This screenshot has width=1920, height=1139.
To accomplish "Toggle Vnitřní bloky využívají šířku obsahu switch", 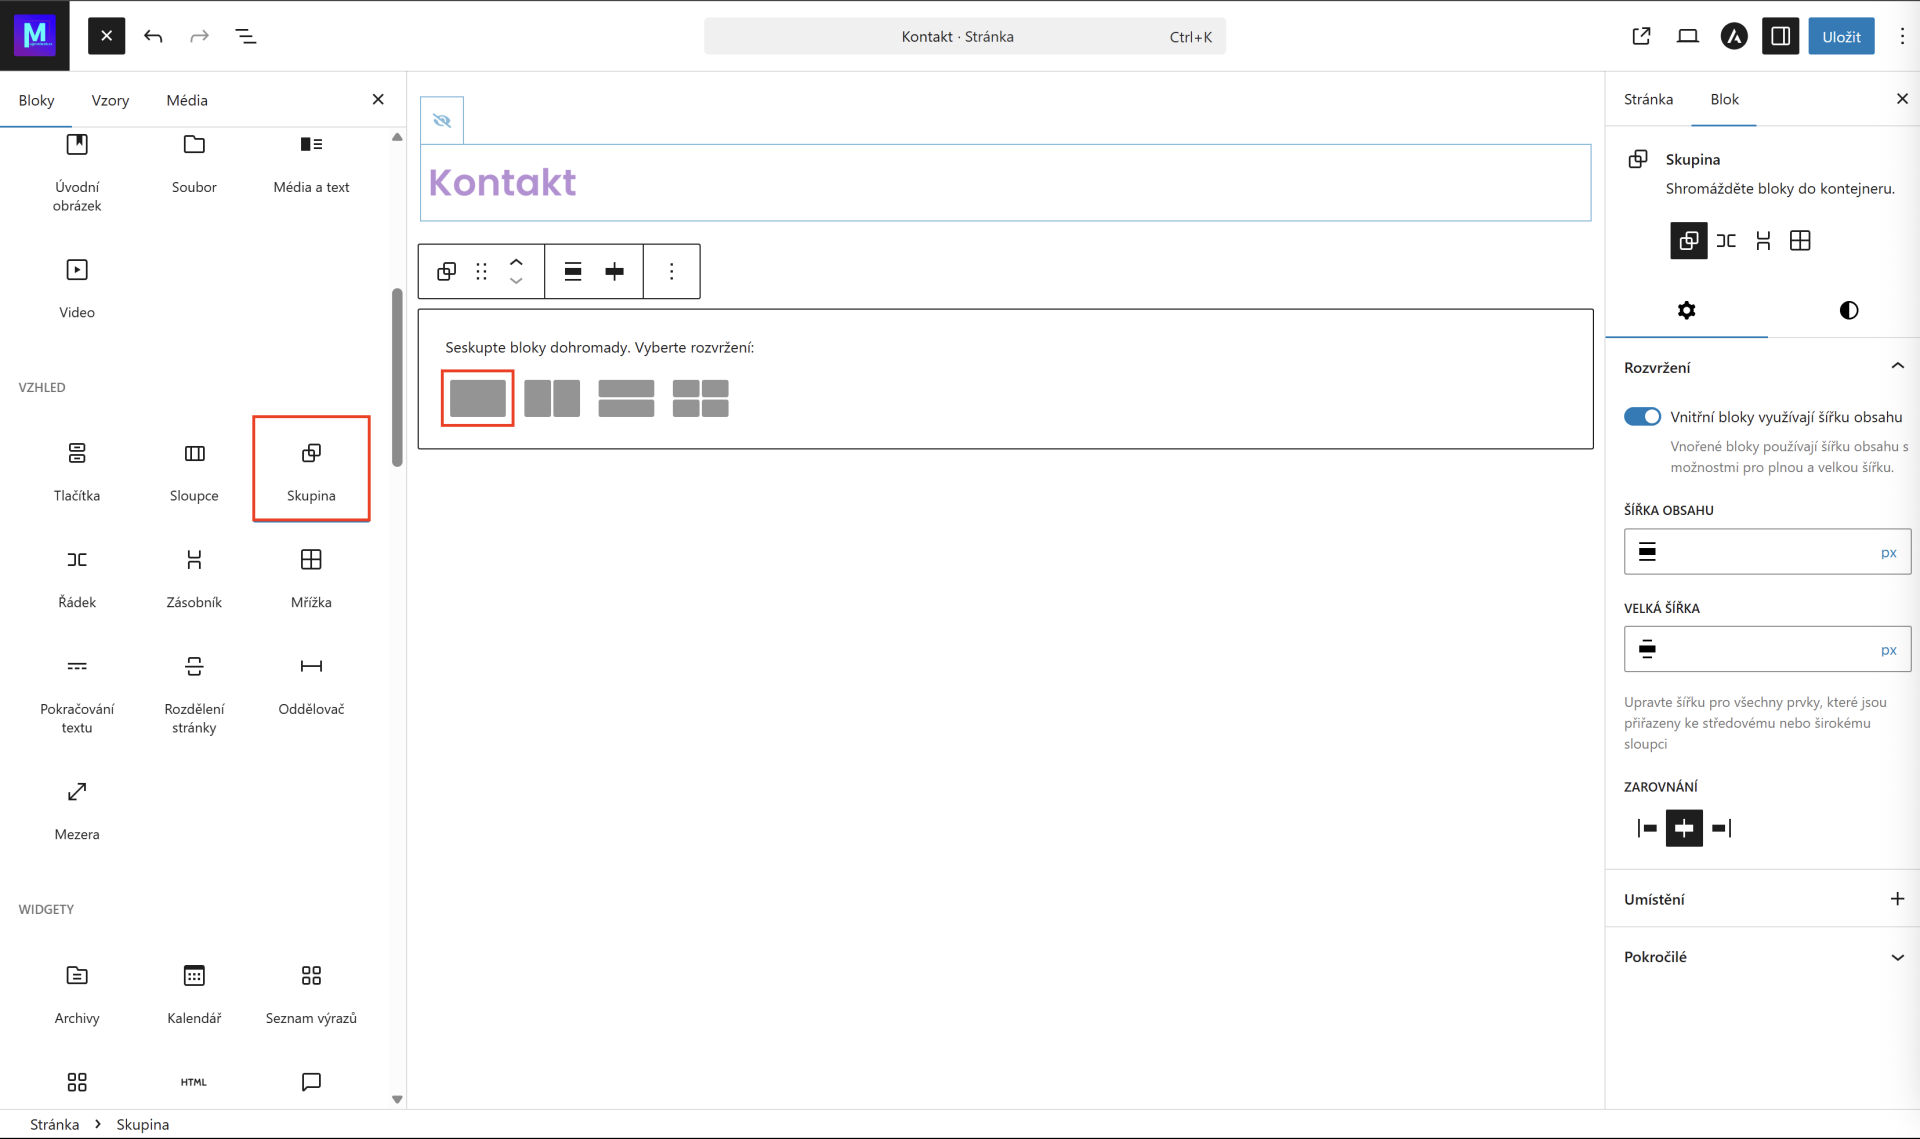I will click(x=1642, y=417).
